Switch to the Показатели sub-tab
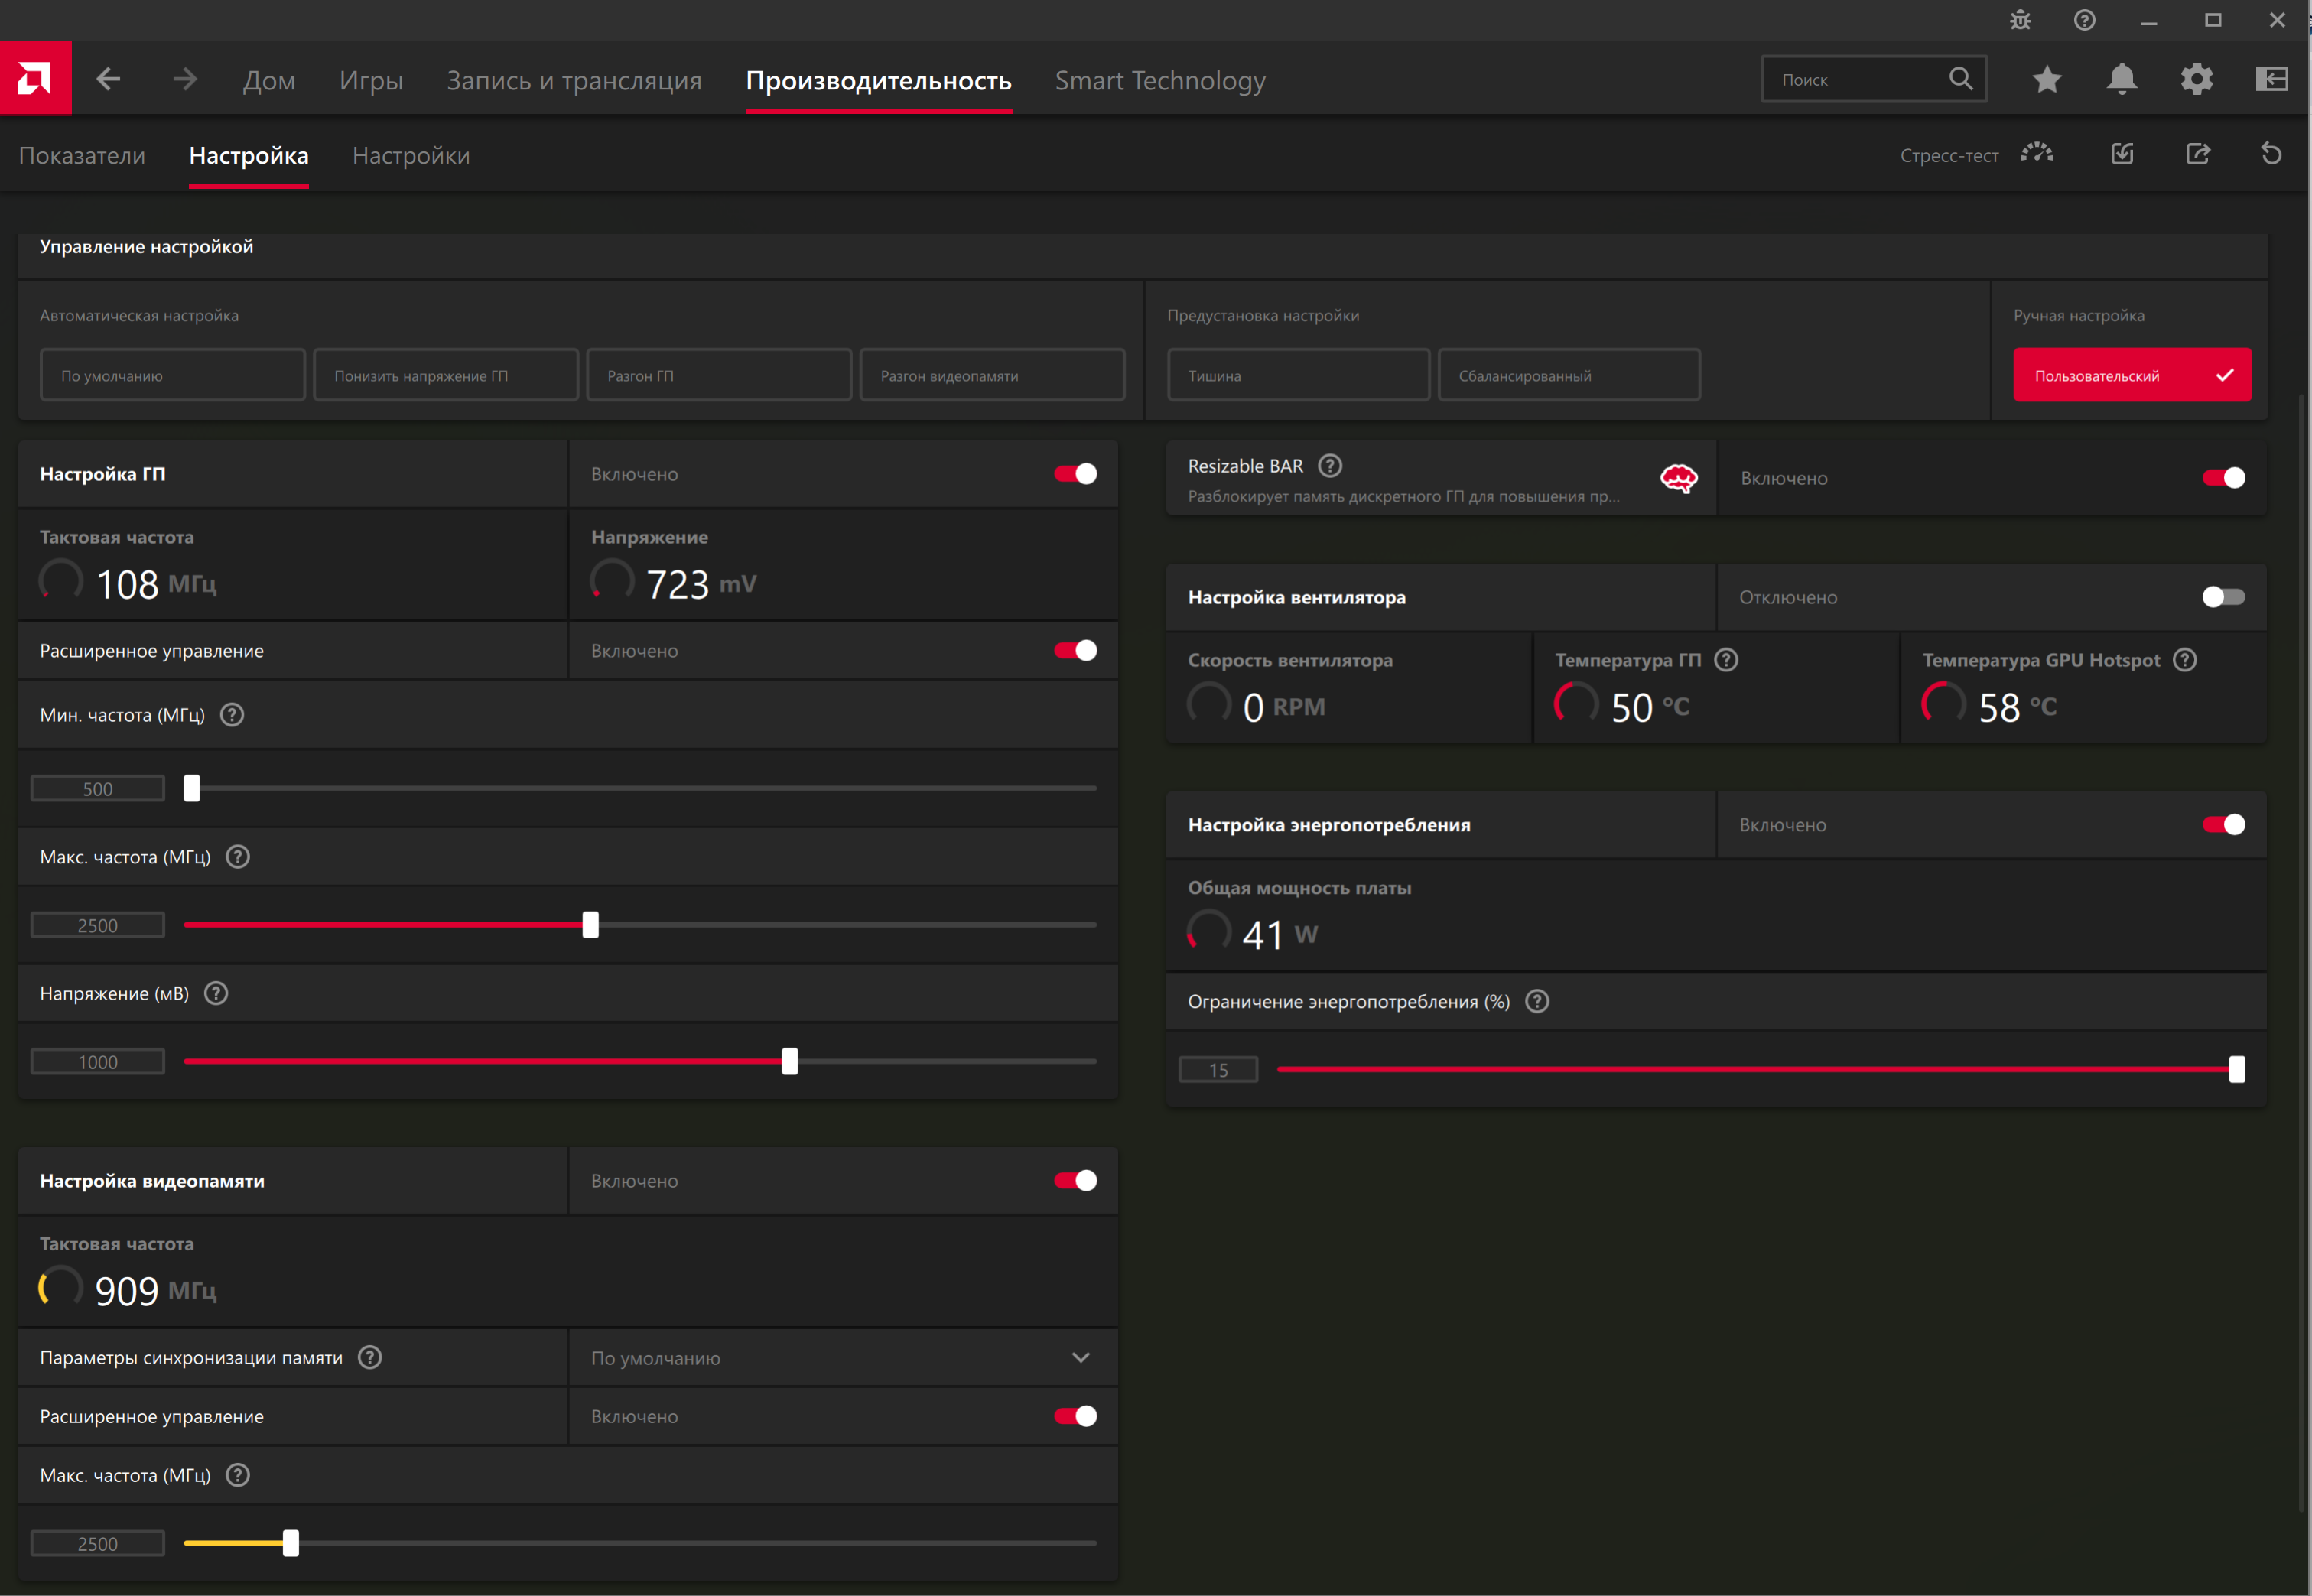Screen dimensions: 2312x1596 click(82, 156)
